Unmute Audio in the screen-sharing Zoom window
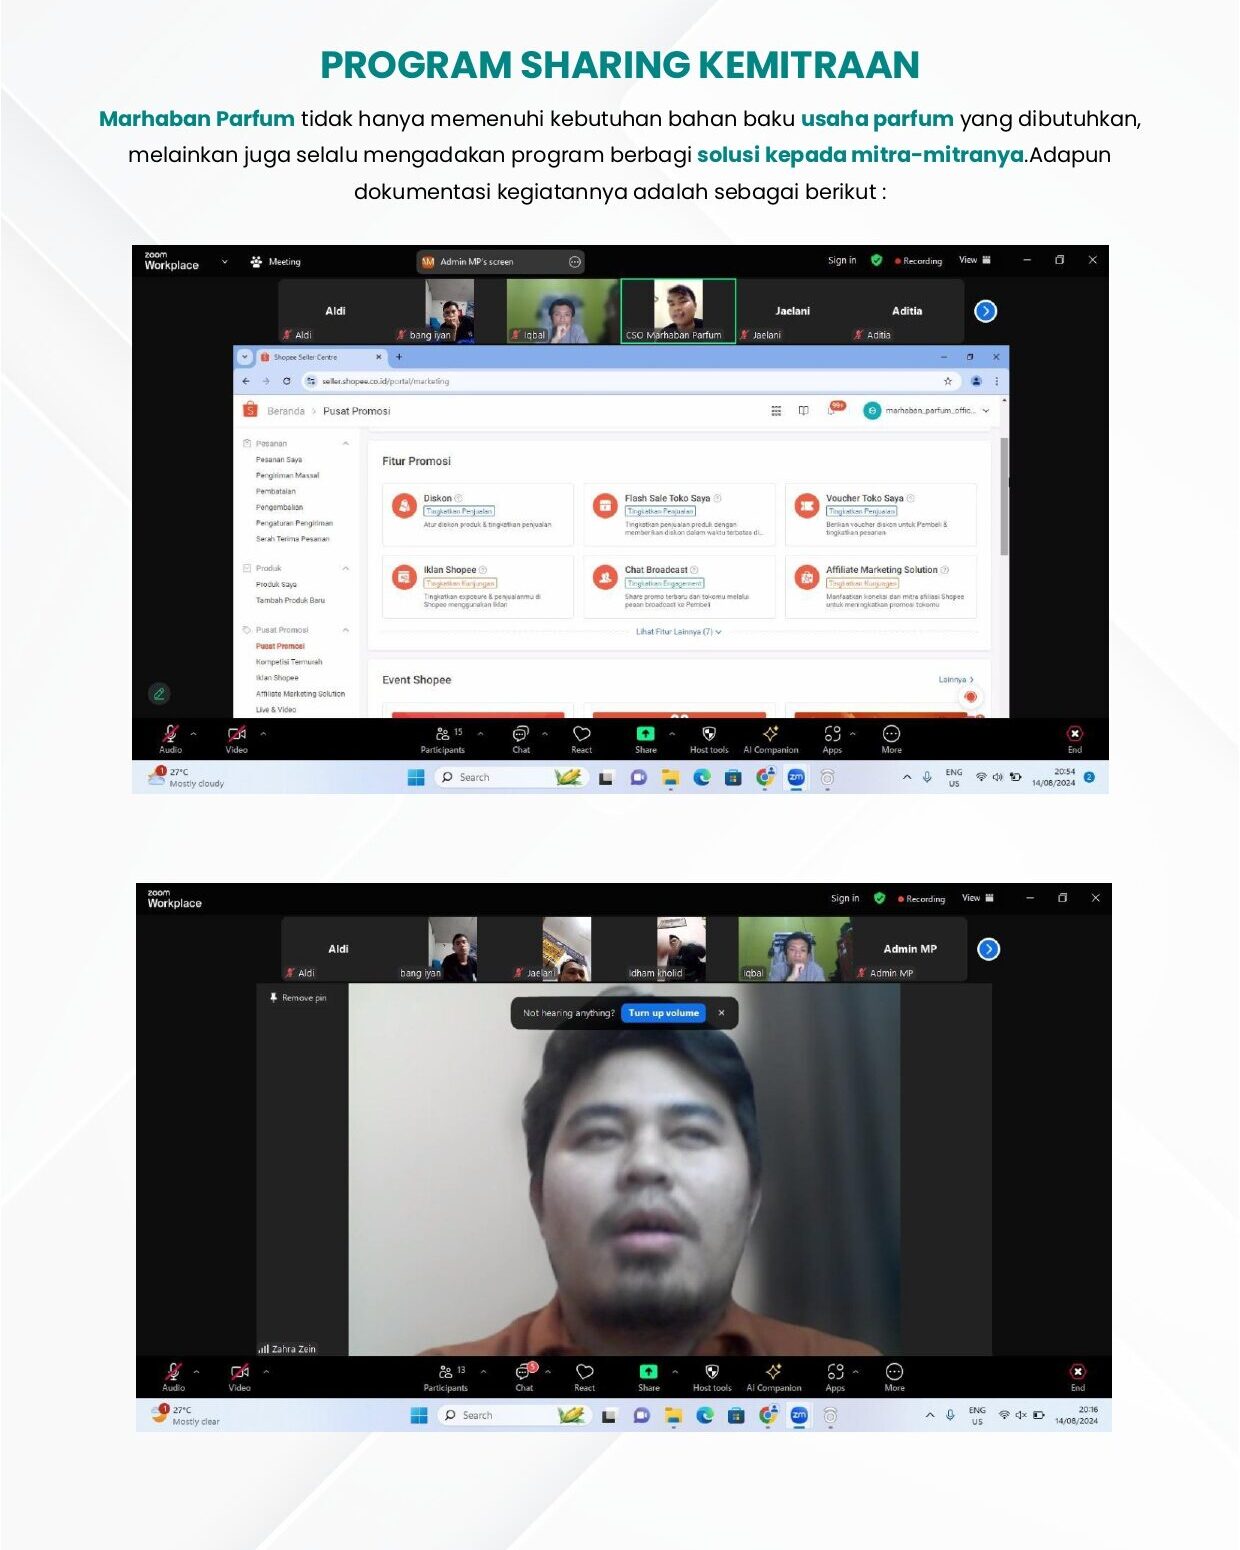Image resolution: width=1240 pixels, height=1550 pixels. point(170,736)
